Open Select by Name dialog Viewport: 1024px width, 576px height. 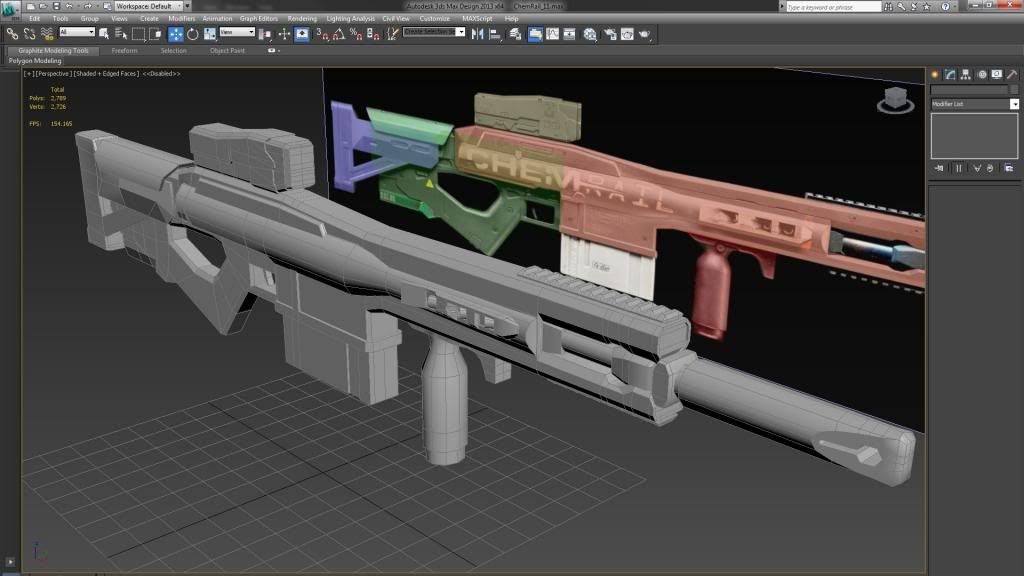point(121,34)
